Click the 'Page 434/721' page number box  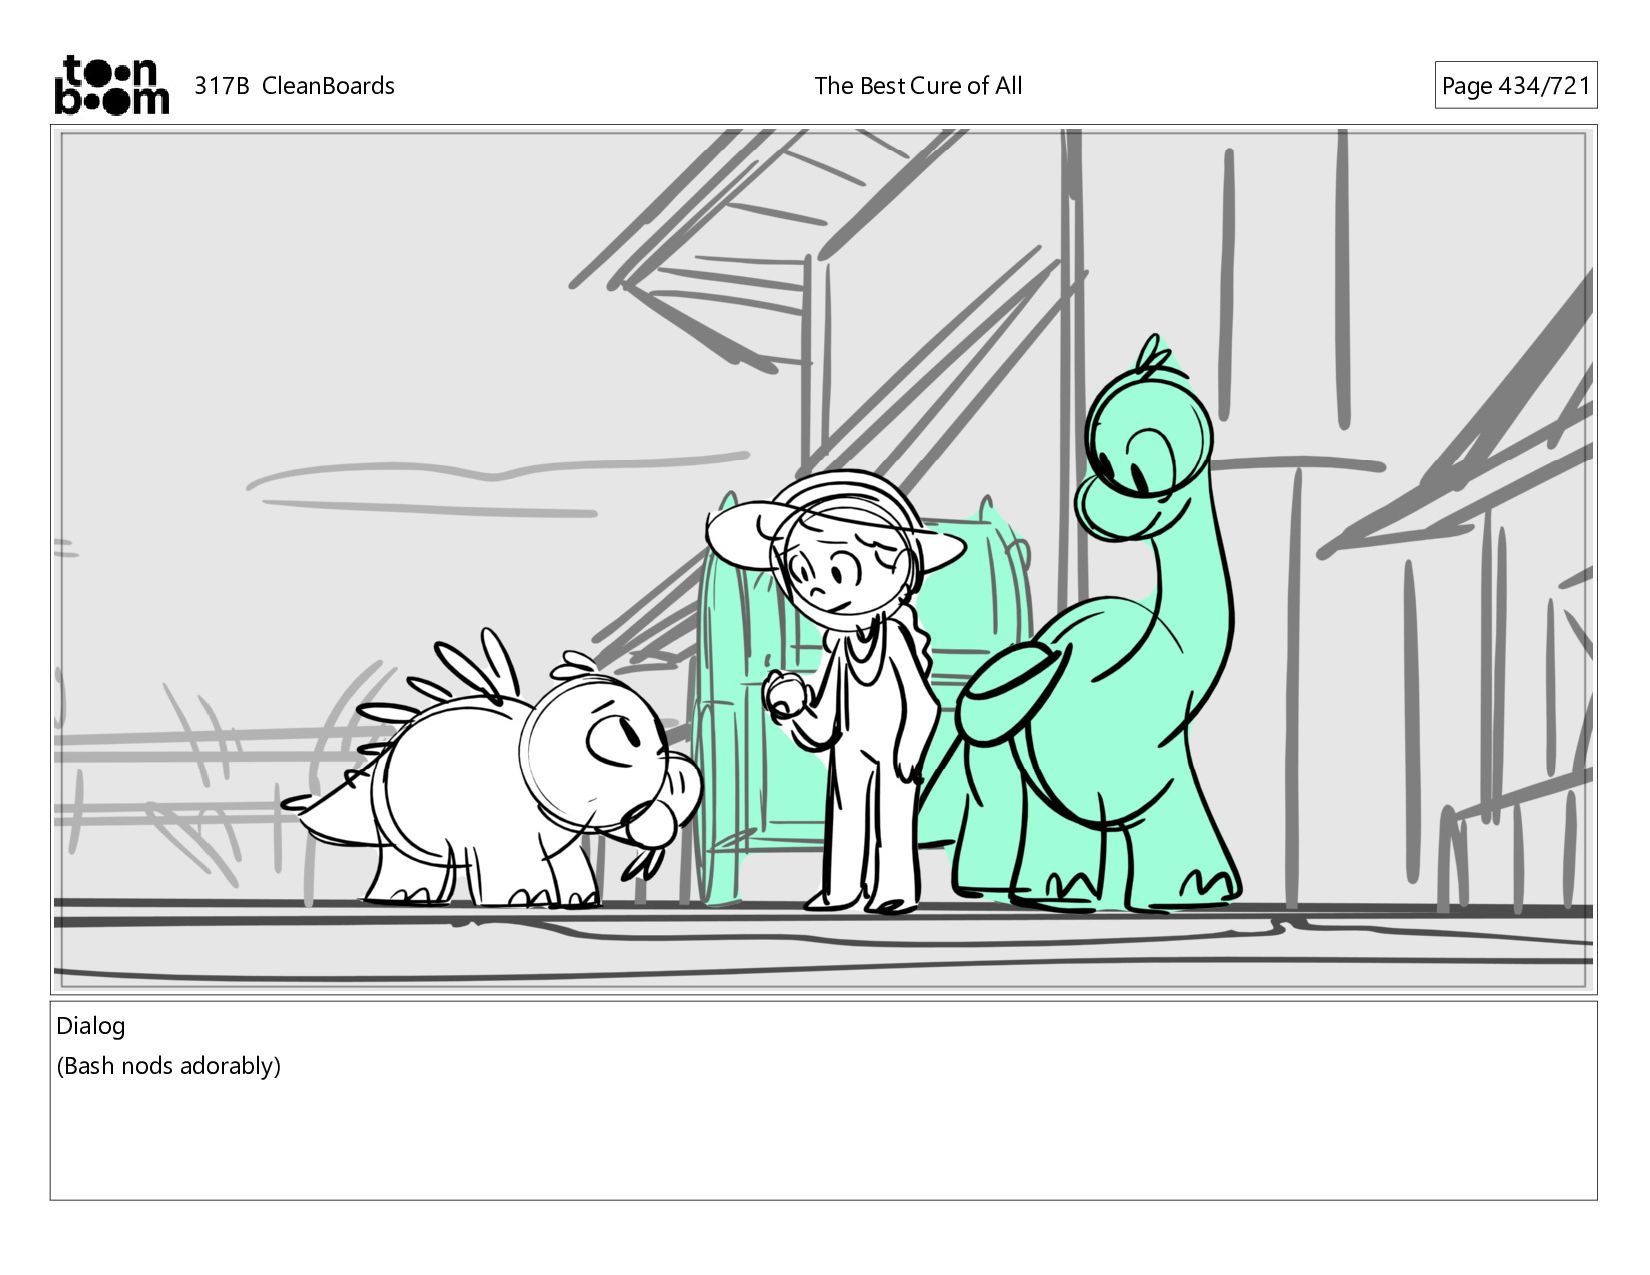pos(1515,86)
